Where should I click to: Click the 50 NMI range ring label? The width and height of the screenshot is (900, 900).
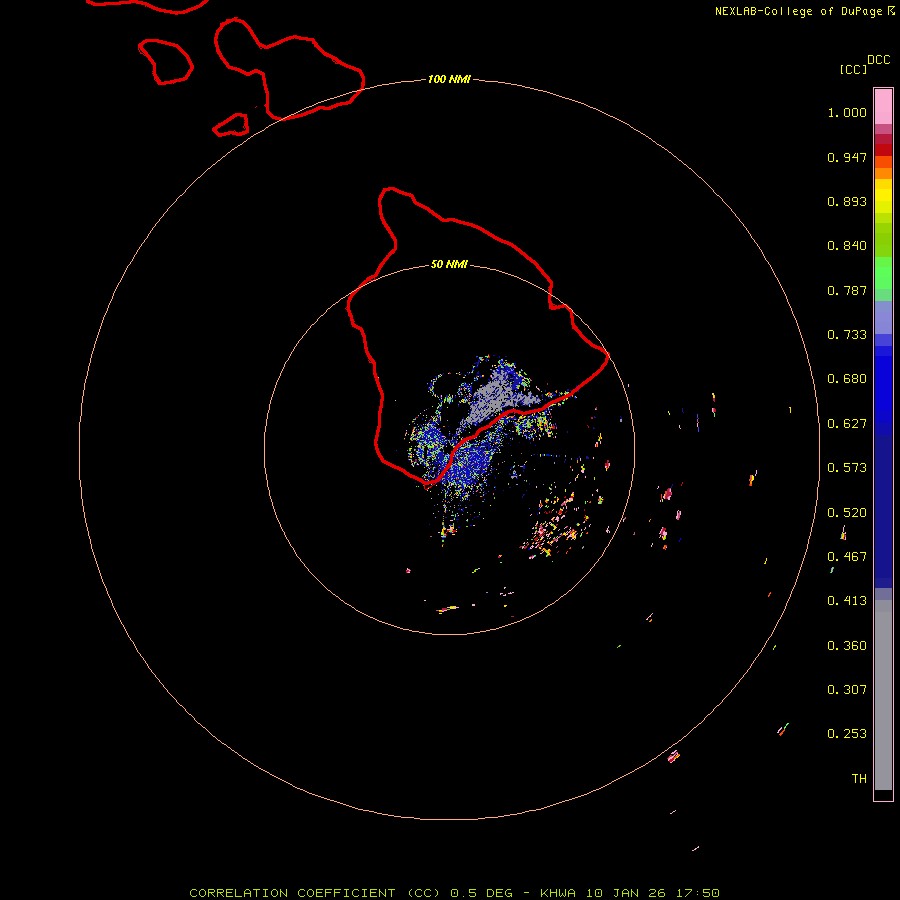449,264
